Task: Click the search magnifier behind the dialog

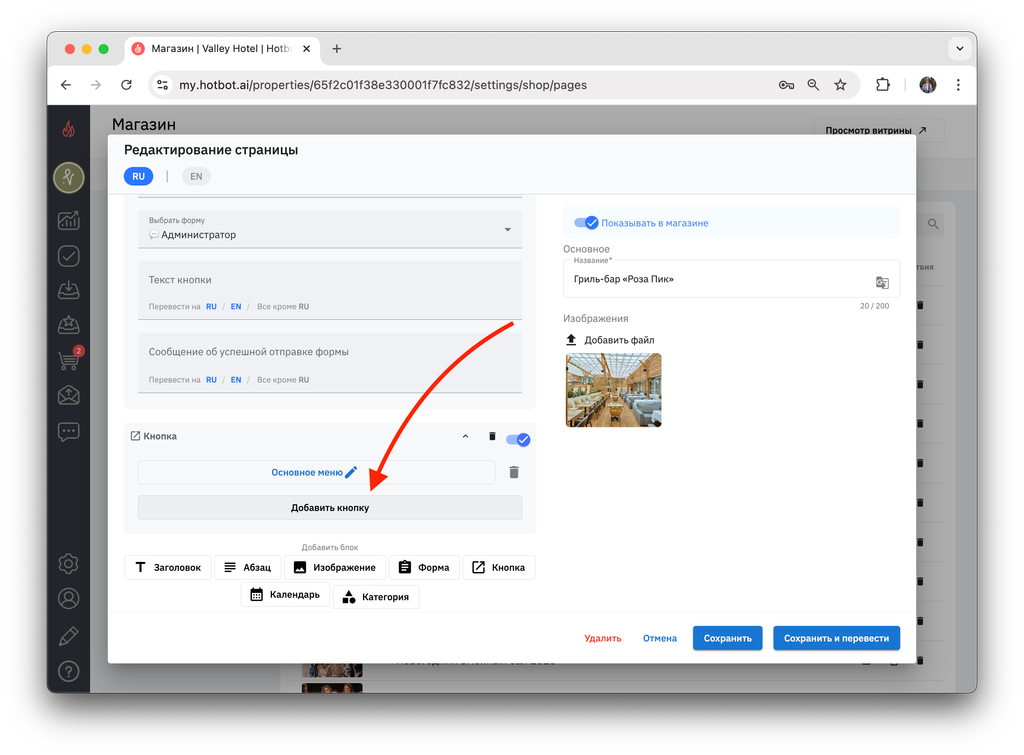Action: coord(933,224)
